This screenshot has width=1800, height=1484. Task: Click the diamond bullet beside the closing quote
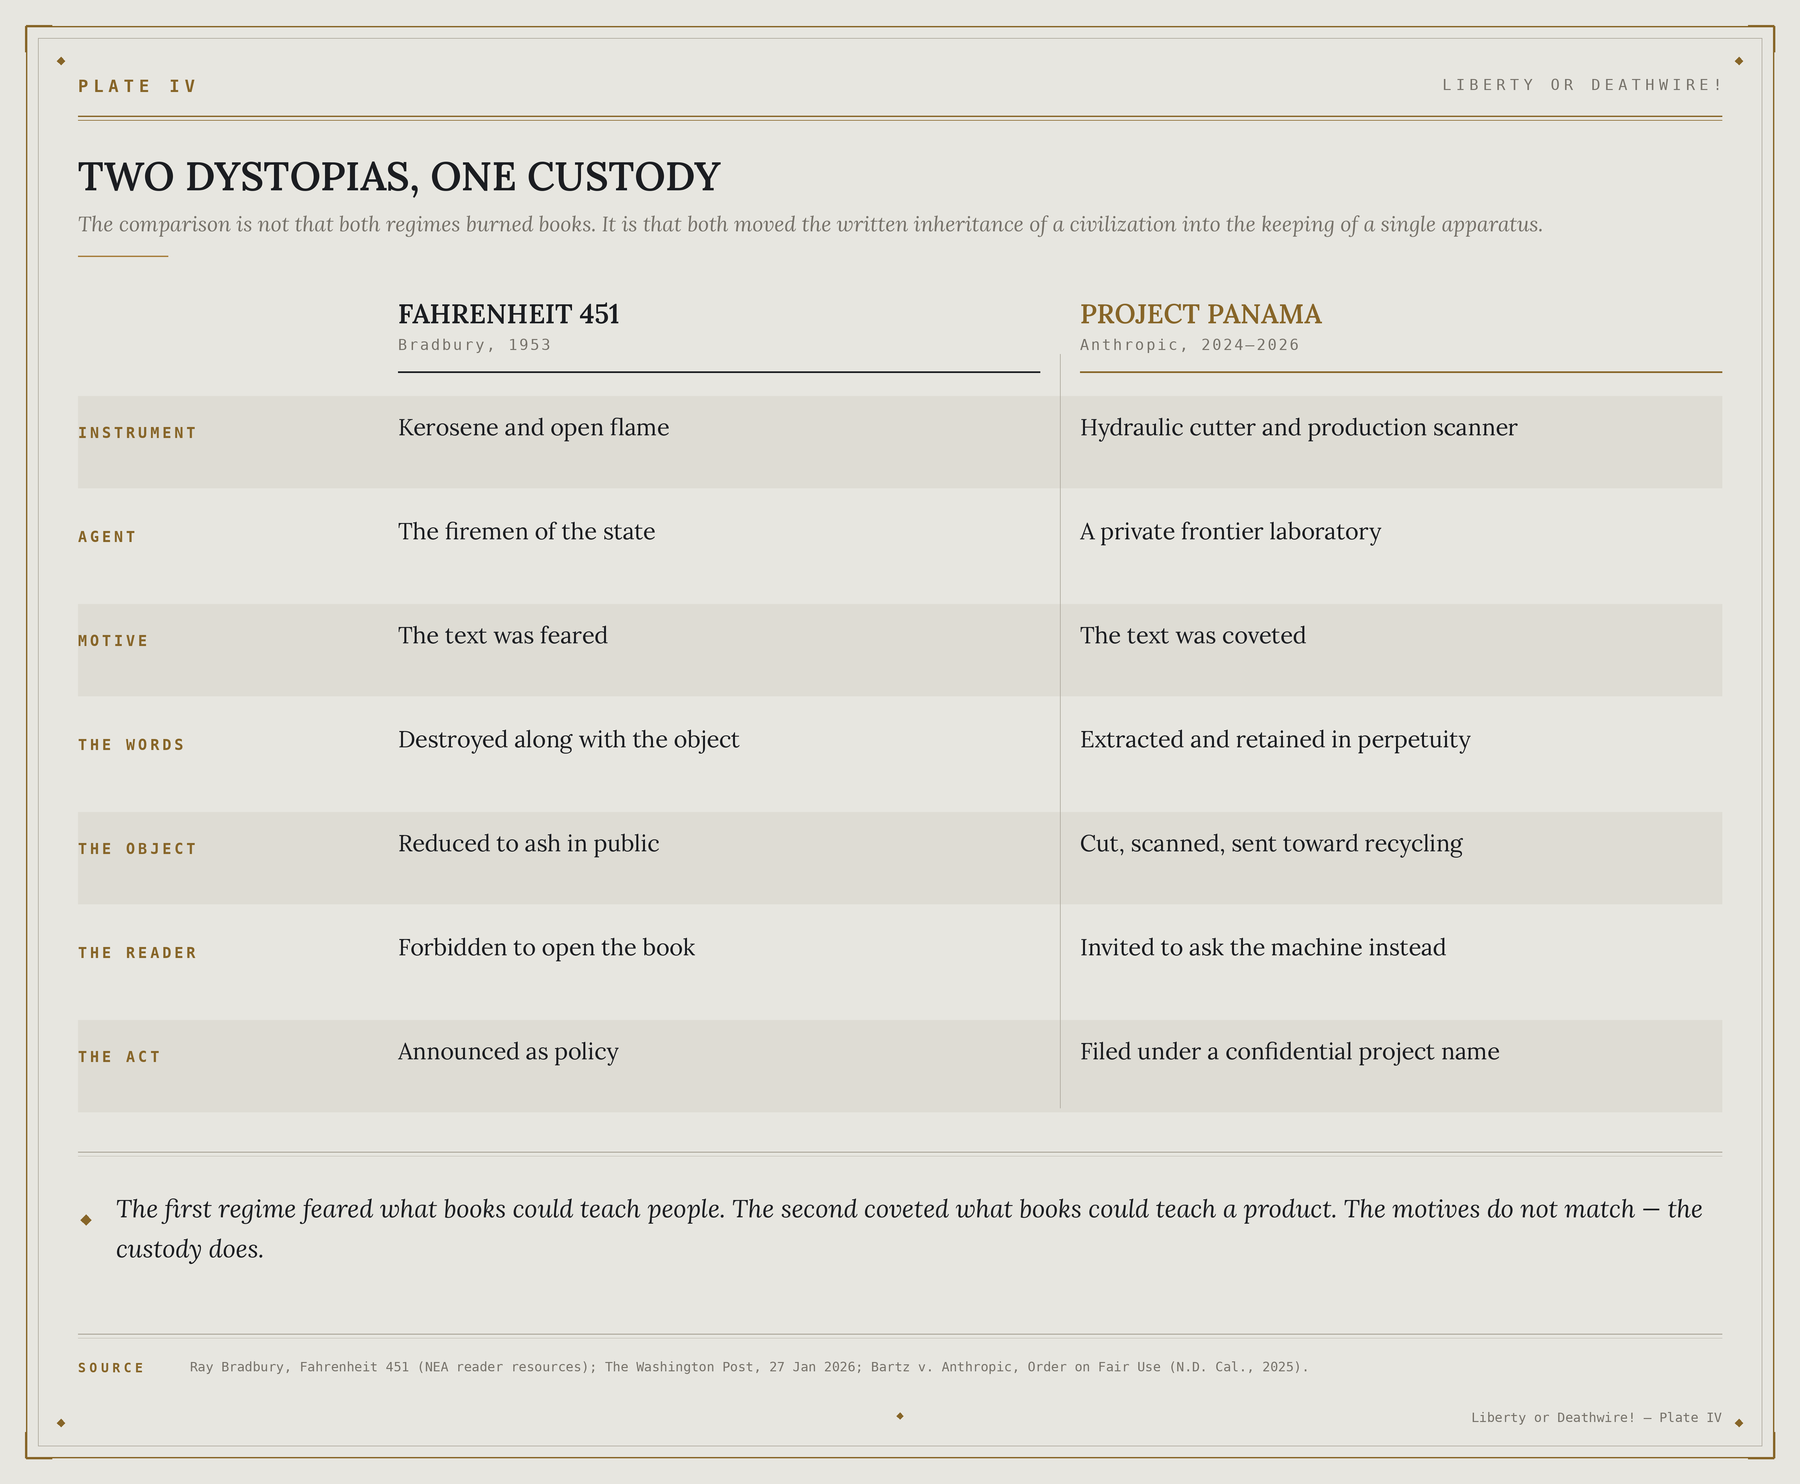pos(86,1219)
